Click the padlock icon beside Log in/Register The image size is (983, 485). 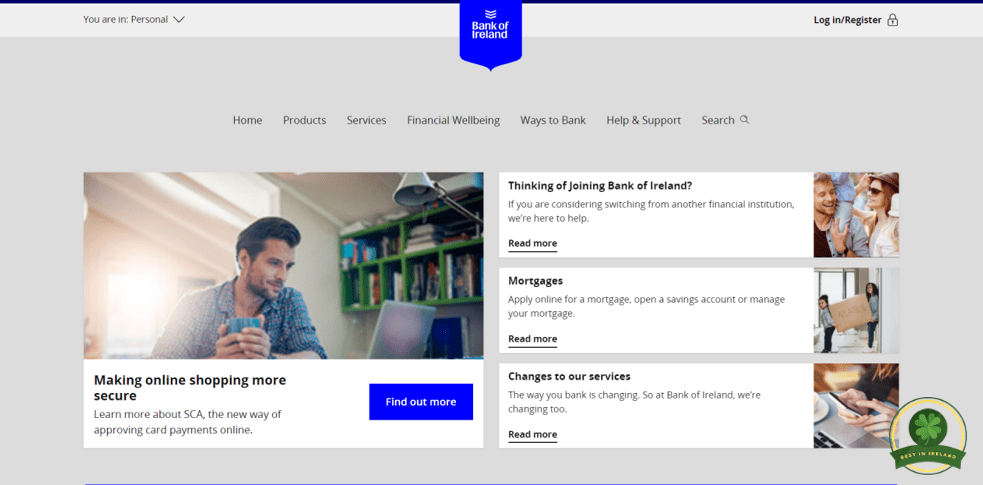click(x=893, y=20)
